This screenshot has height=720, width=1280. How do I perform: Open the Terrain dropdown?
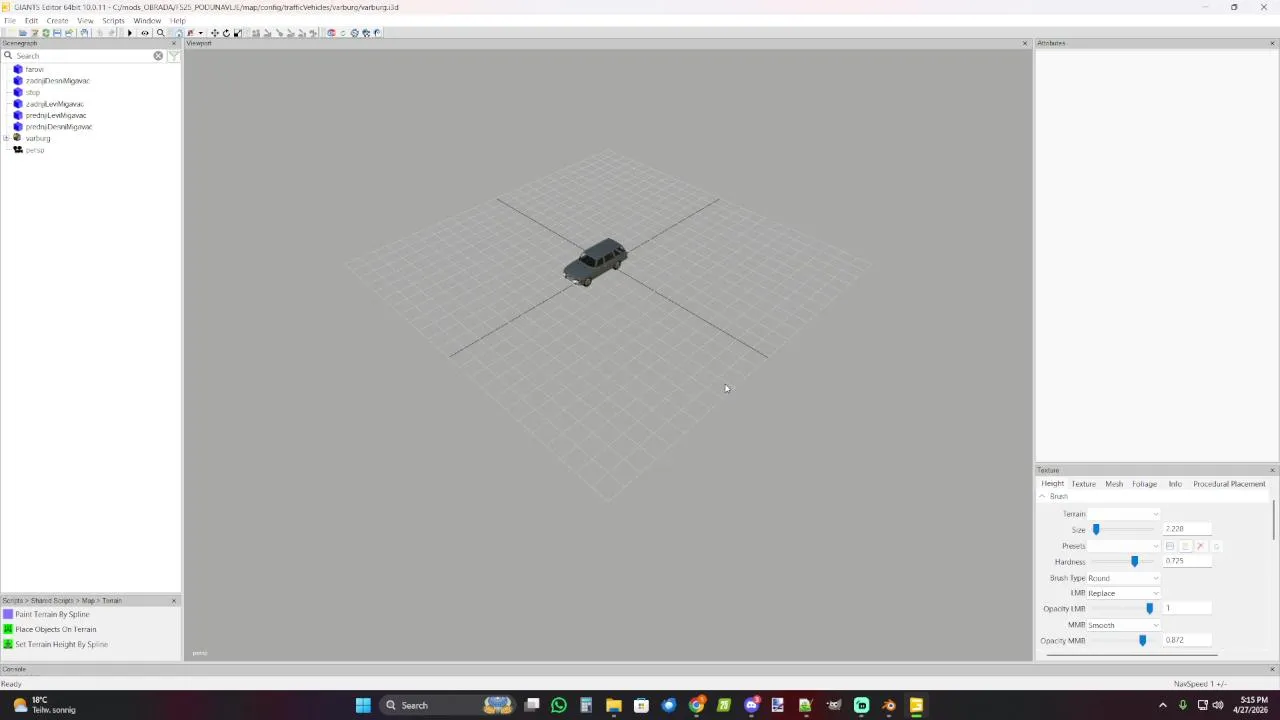1124,514
